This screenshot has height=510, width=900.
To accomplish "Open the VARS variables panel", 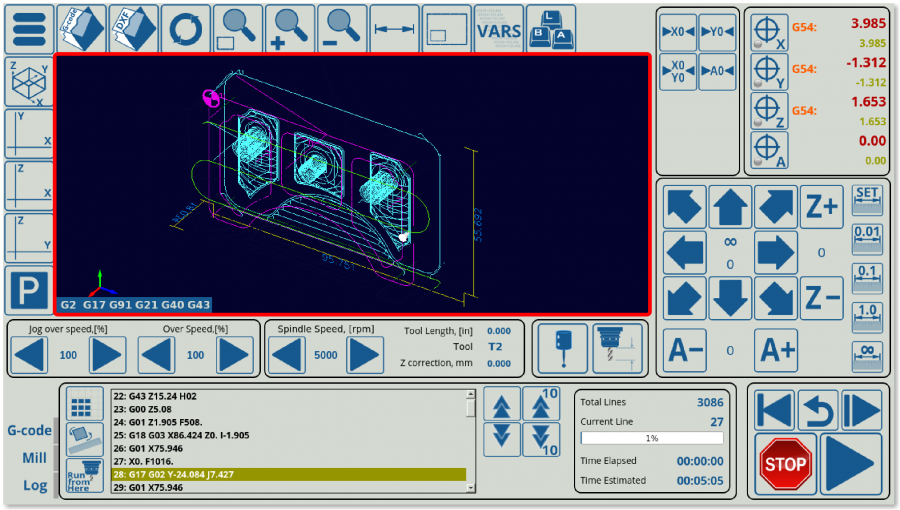I will pyautogui.click(x=499, y=29).
